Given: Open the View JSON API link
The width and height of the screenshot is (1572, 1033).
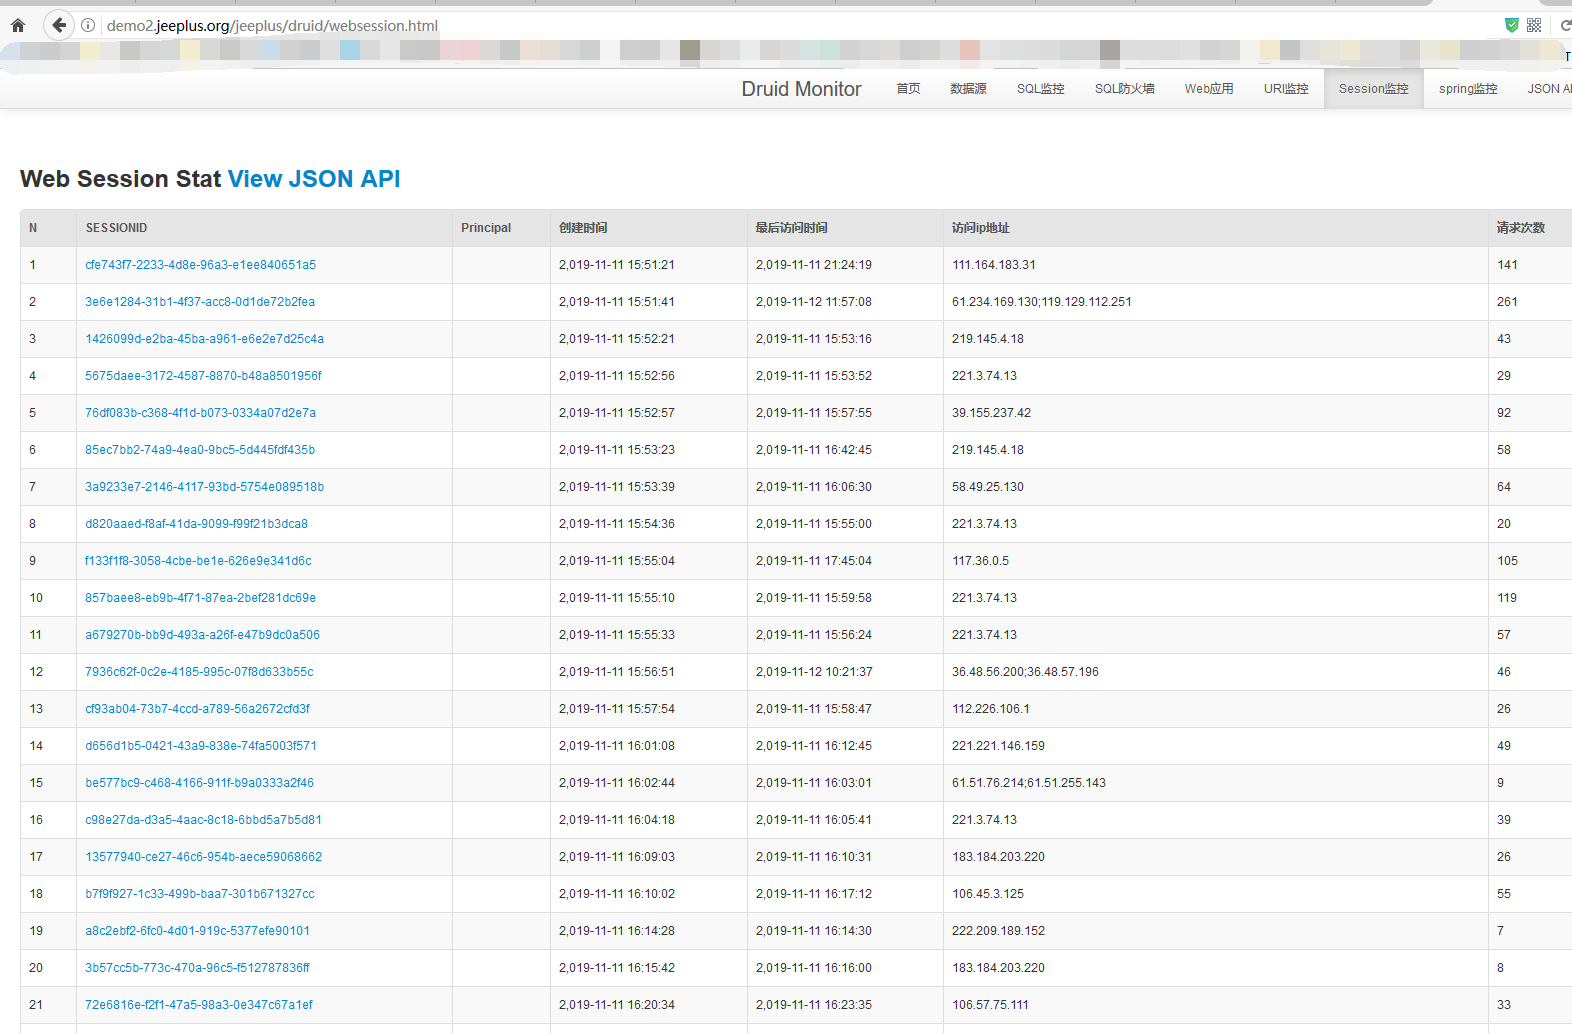Looking at the screenshot, I should 314,179.
